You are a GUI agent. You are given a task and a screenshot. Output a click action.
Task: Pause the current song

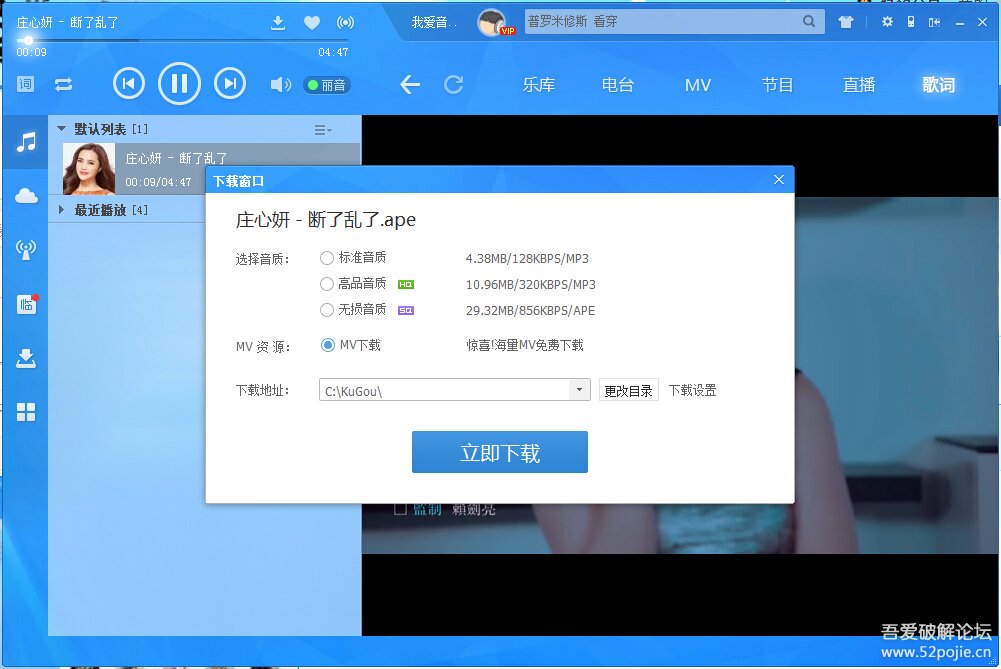point(179,84)
